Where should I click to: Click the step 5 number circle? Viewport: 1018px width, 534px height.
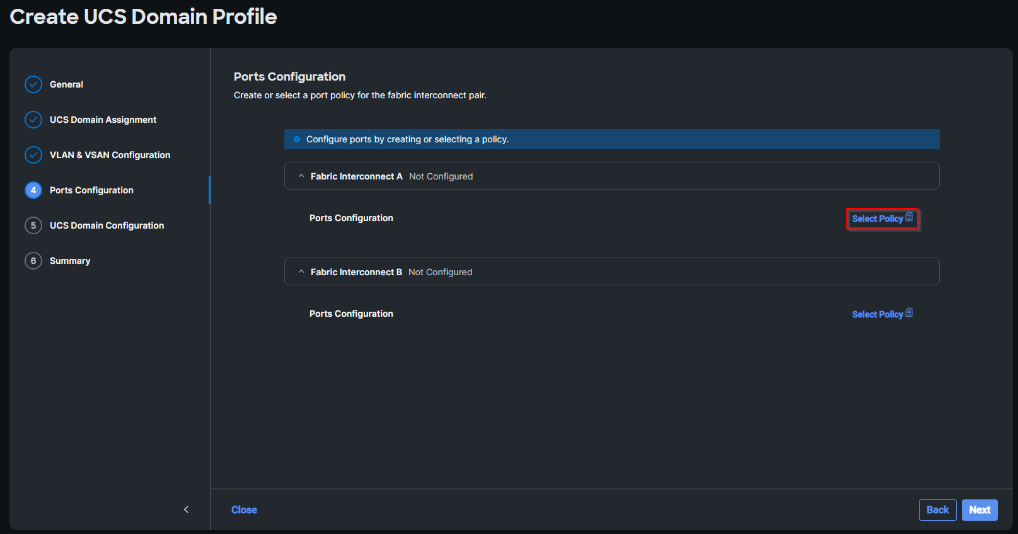[x=33, y=226]
